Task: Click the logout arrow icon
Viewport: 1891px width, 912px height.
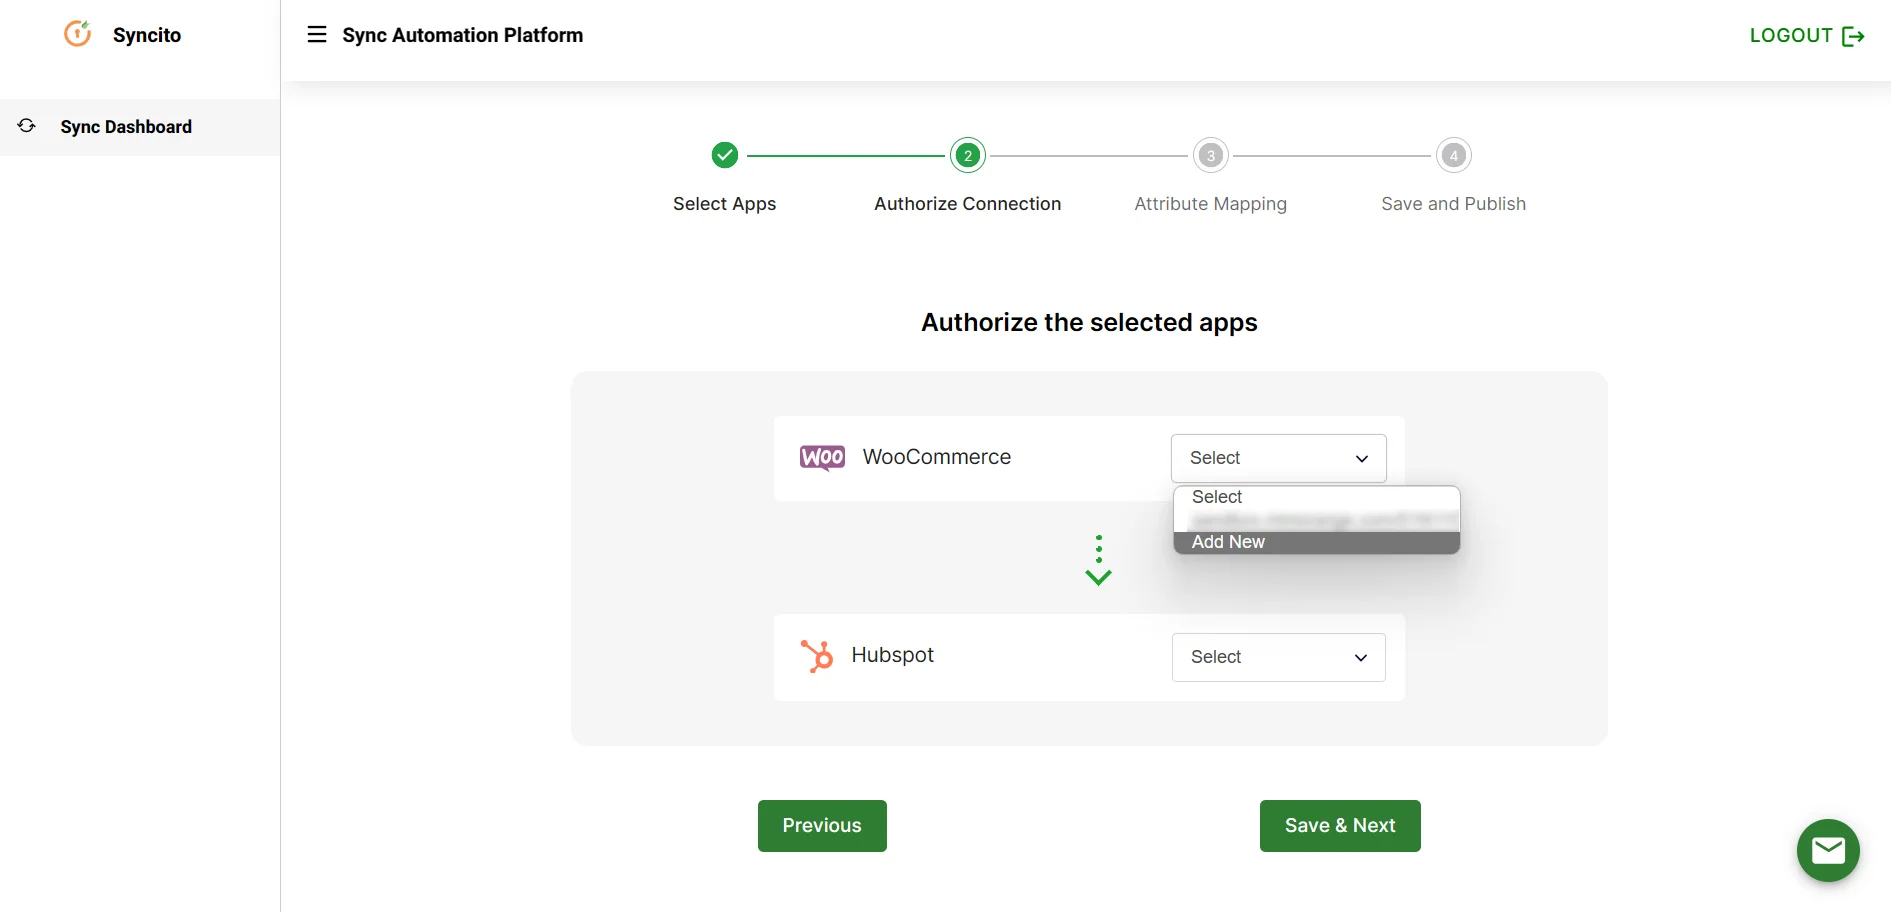Action: coord(1855,35)
